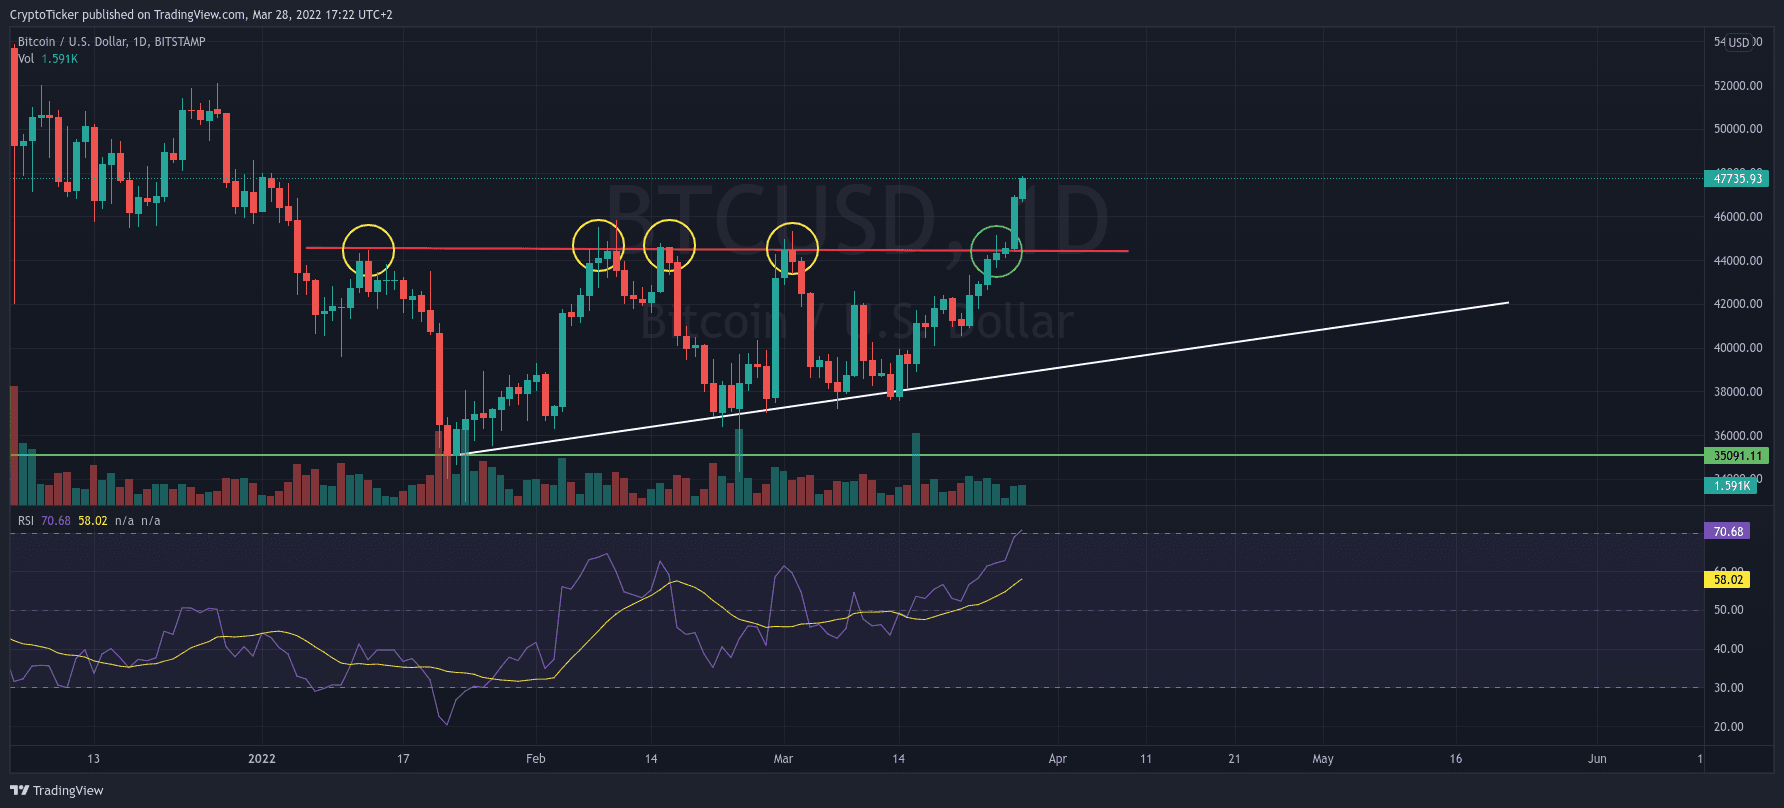Viewport: 1784px width, 808px height.
Task: Select the RSI indicator legend label
Action: click(x=26, y=521)
